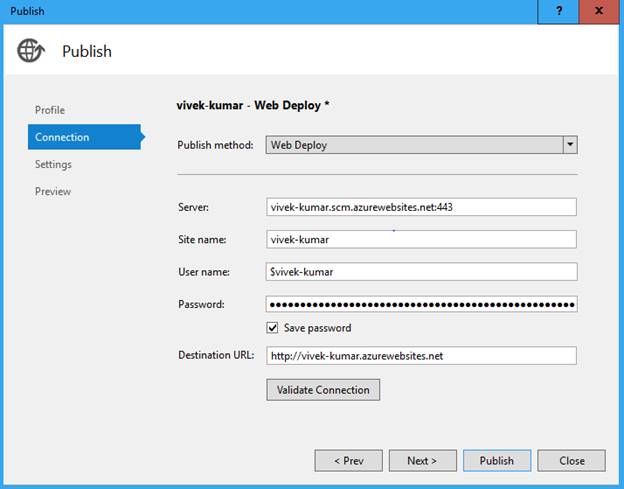Click the 'User name:' label
The width and height of the screenshot is (624, 489).
[x=204, y=272]
